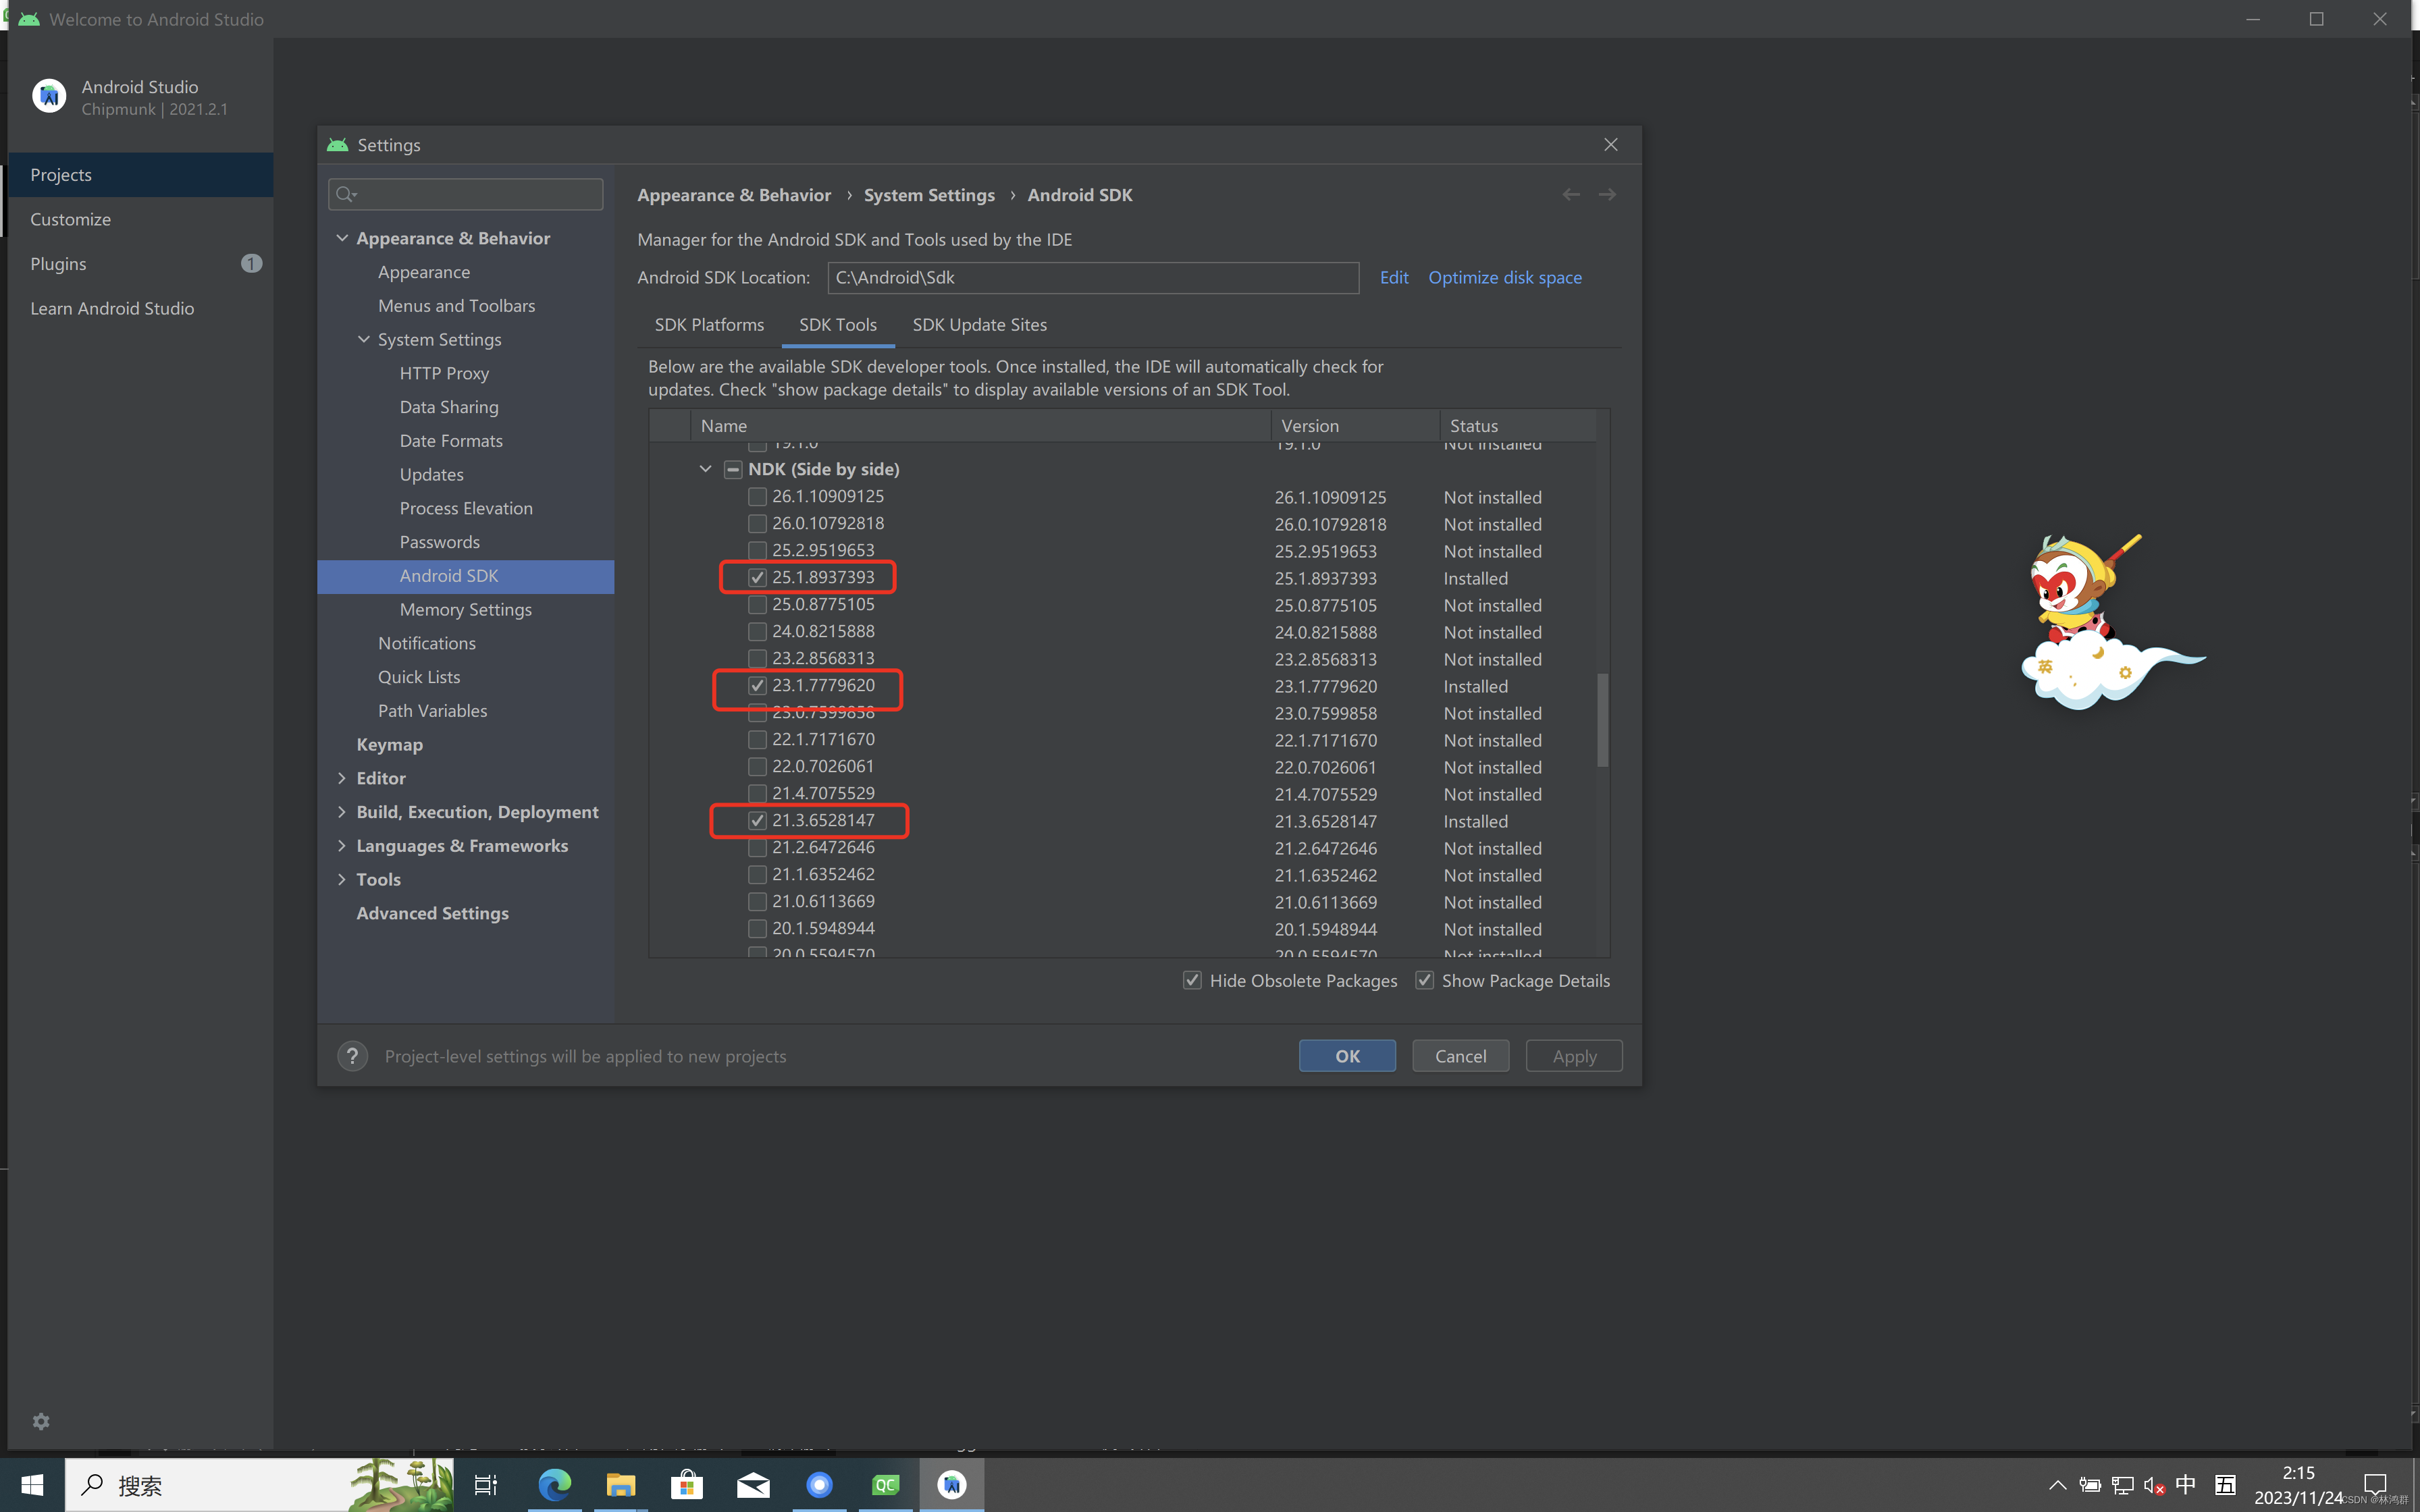The width and height of the screenshot is (2420, 1512).
Task: Click the network tray icon
Action: point(2122,1485)
